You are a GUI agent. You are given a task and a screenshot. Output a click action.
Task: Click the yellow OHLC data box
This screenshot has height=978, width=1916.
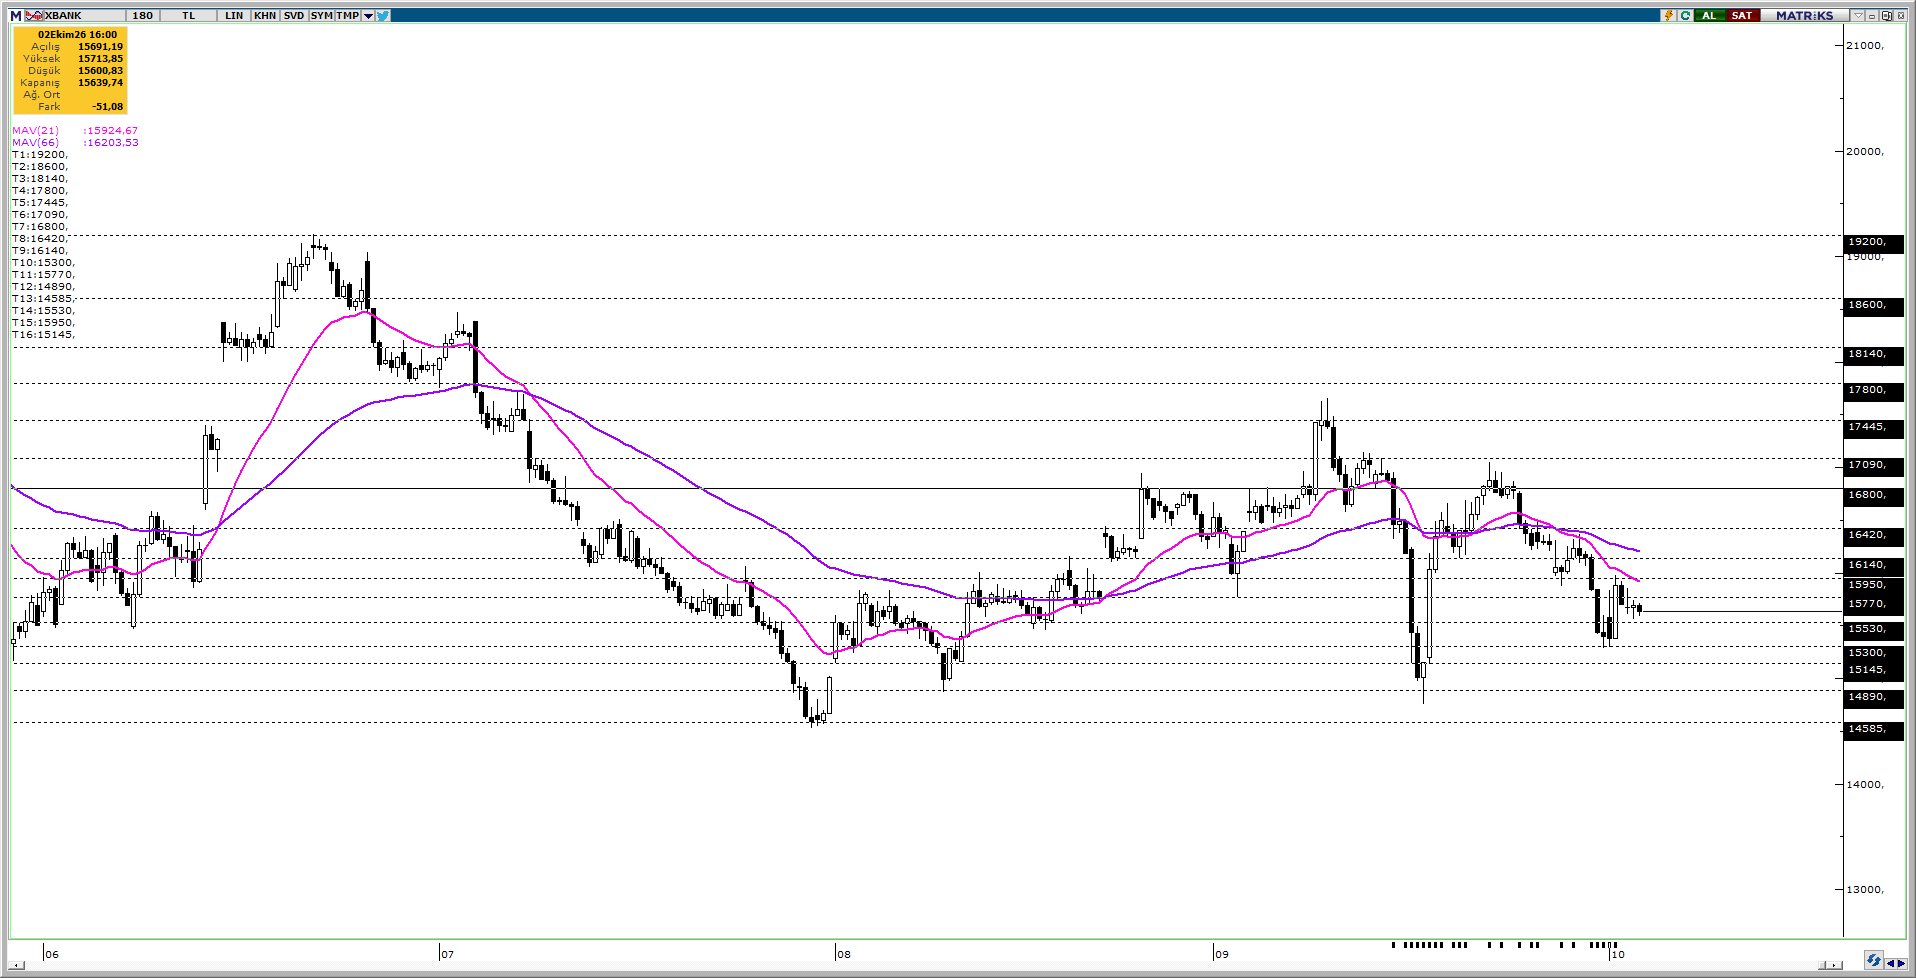click(x=70, y=70)
